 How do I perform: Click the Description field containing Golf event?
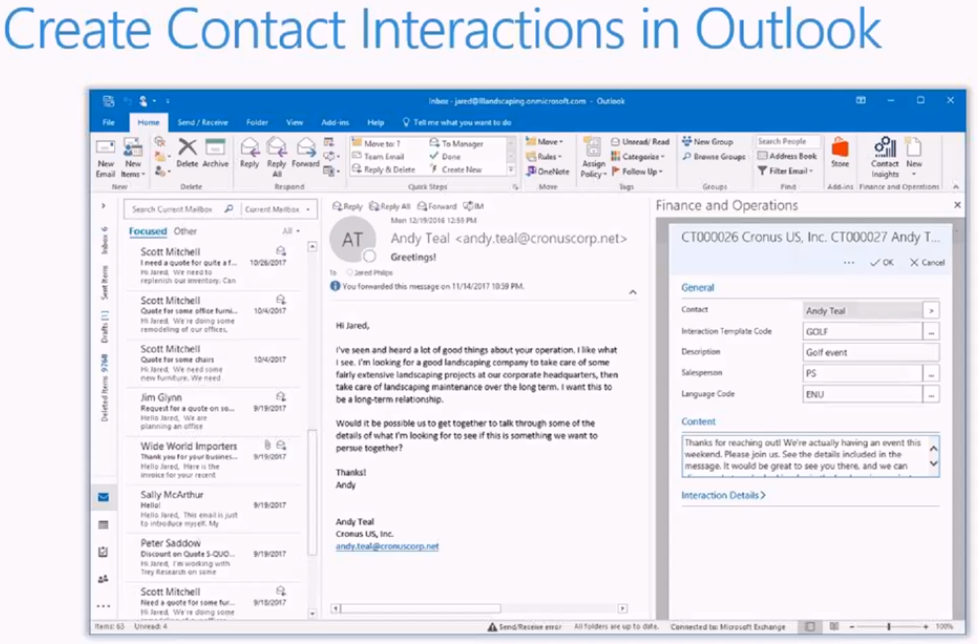[871, 352]
